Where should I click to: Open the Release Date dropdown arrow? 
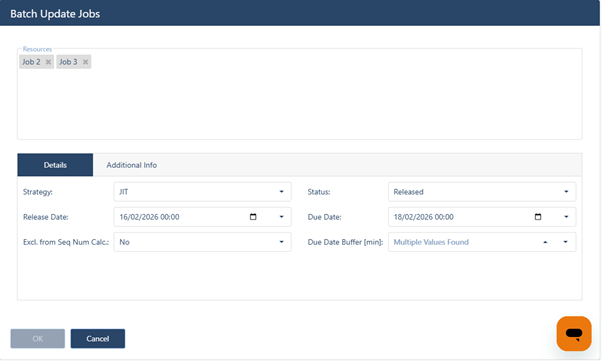click(x=281, y=217)
